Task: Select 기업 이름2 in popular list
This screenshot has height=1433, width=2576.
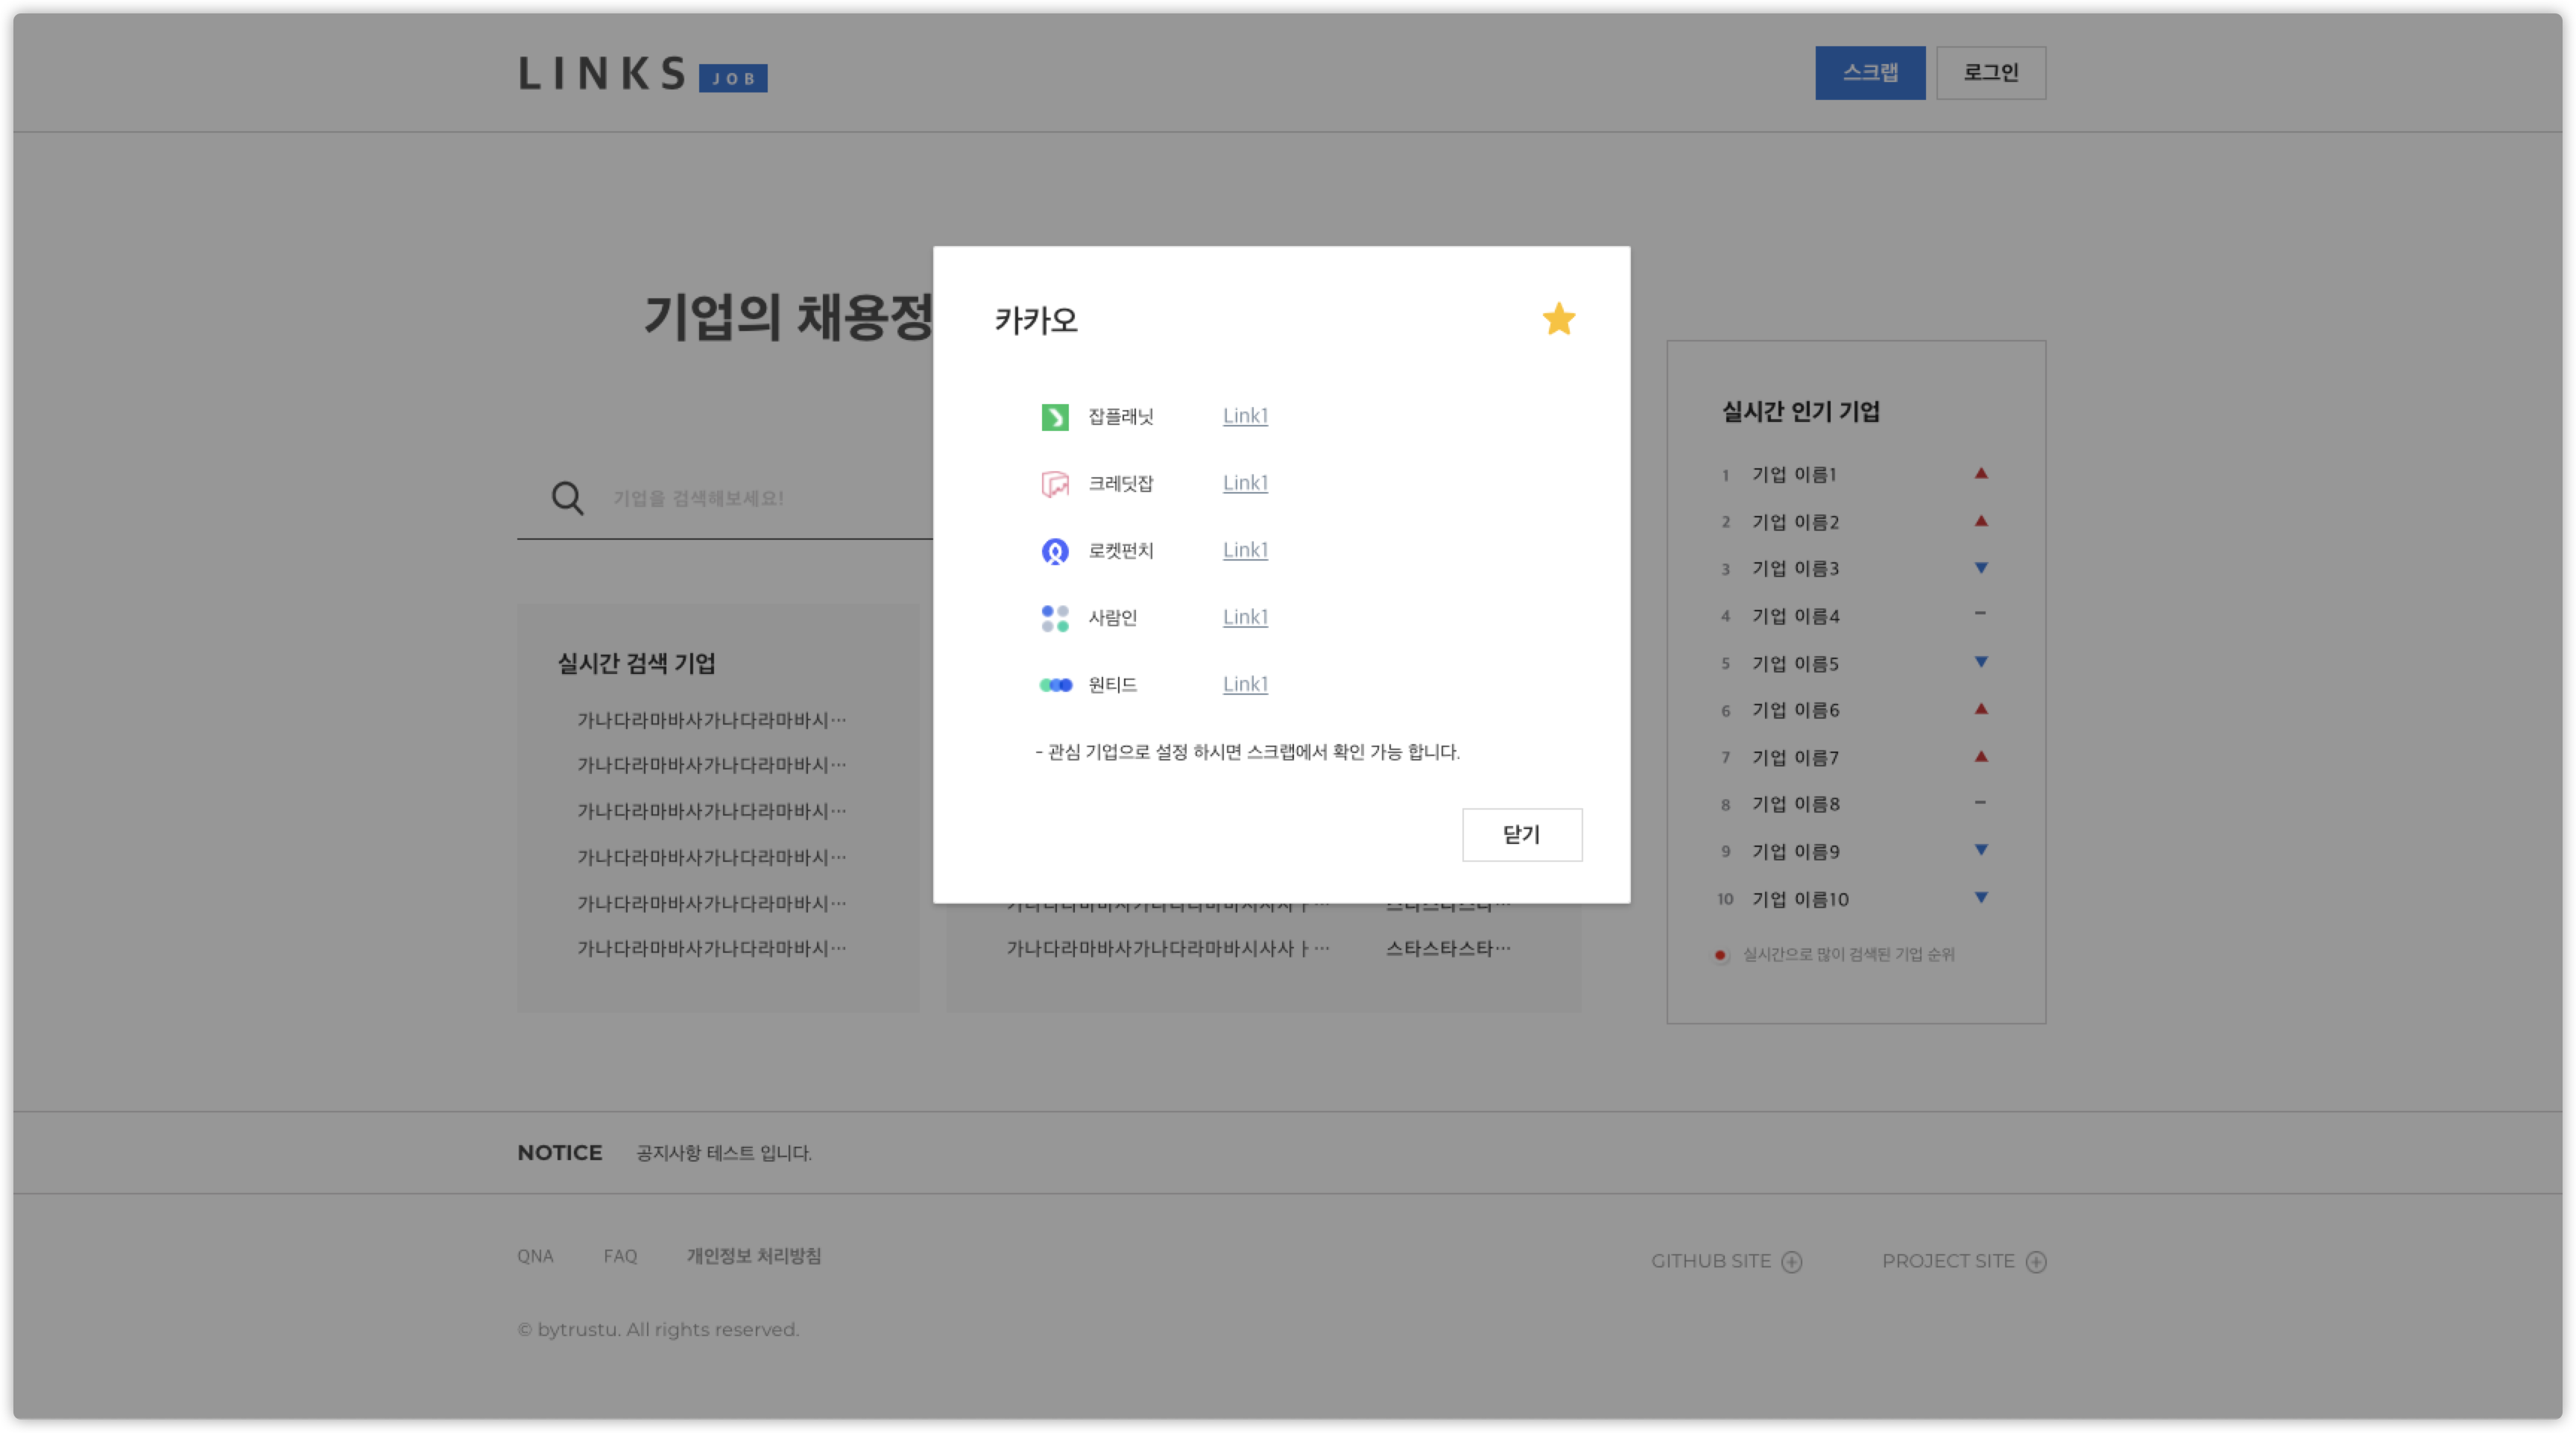Action: pyautogui.click(x=1795, y=522)
